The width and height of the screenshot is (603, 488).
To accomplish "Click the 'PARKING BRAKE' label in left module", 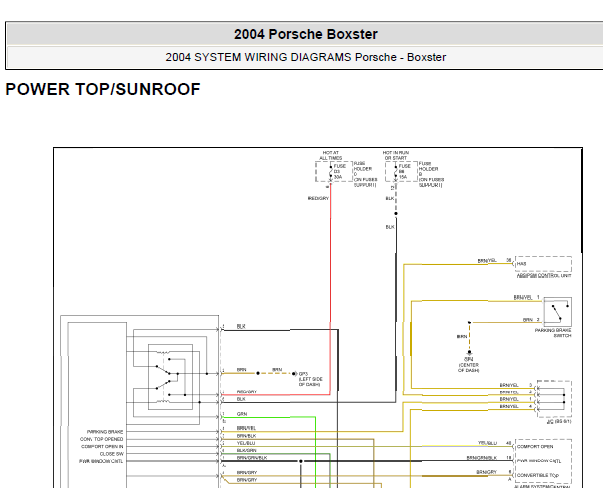I will 105,432.
